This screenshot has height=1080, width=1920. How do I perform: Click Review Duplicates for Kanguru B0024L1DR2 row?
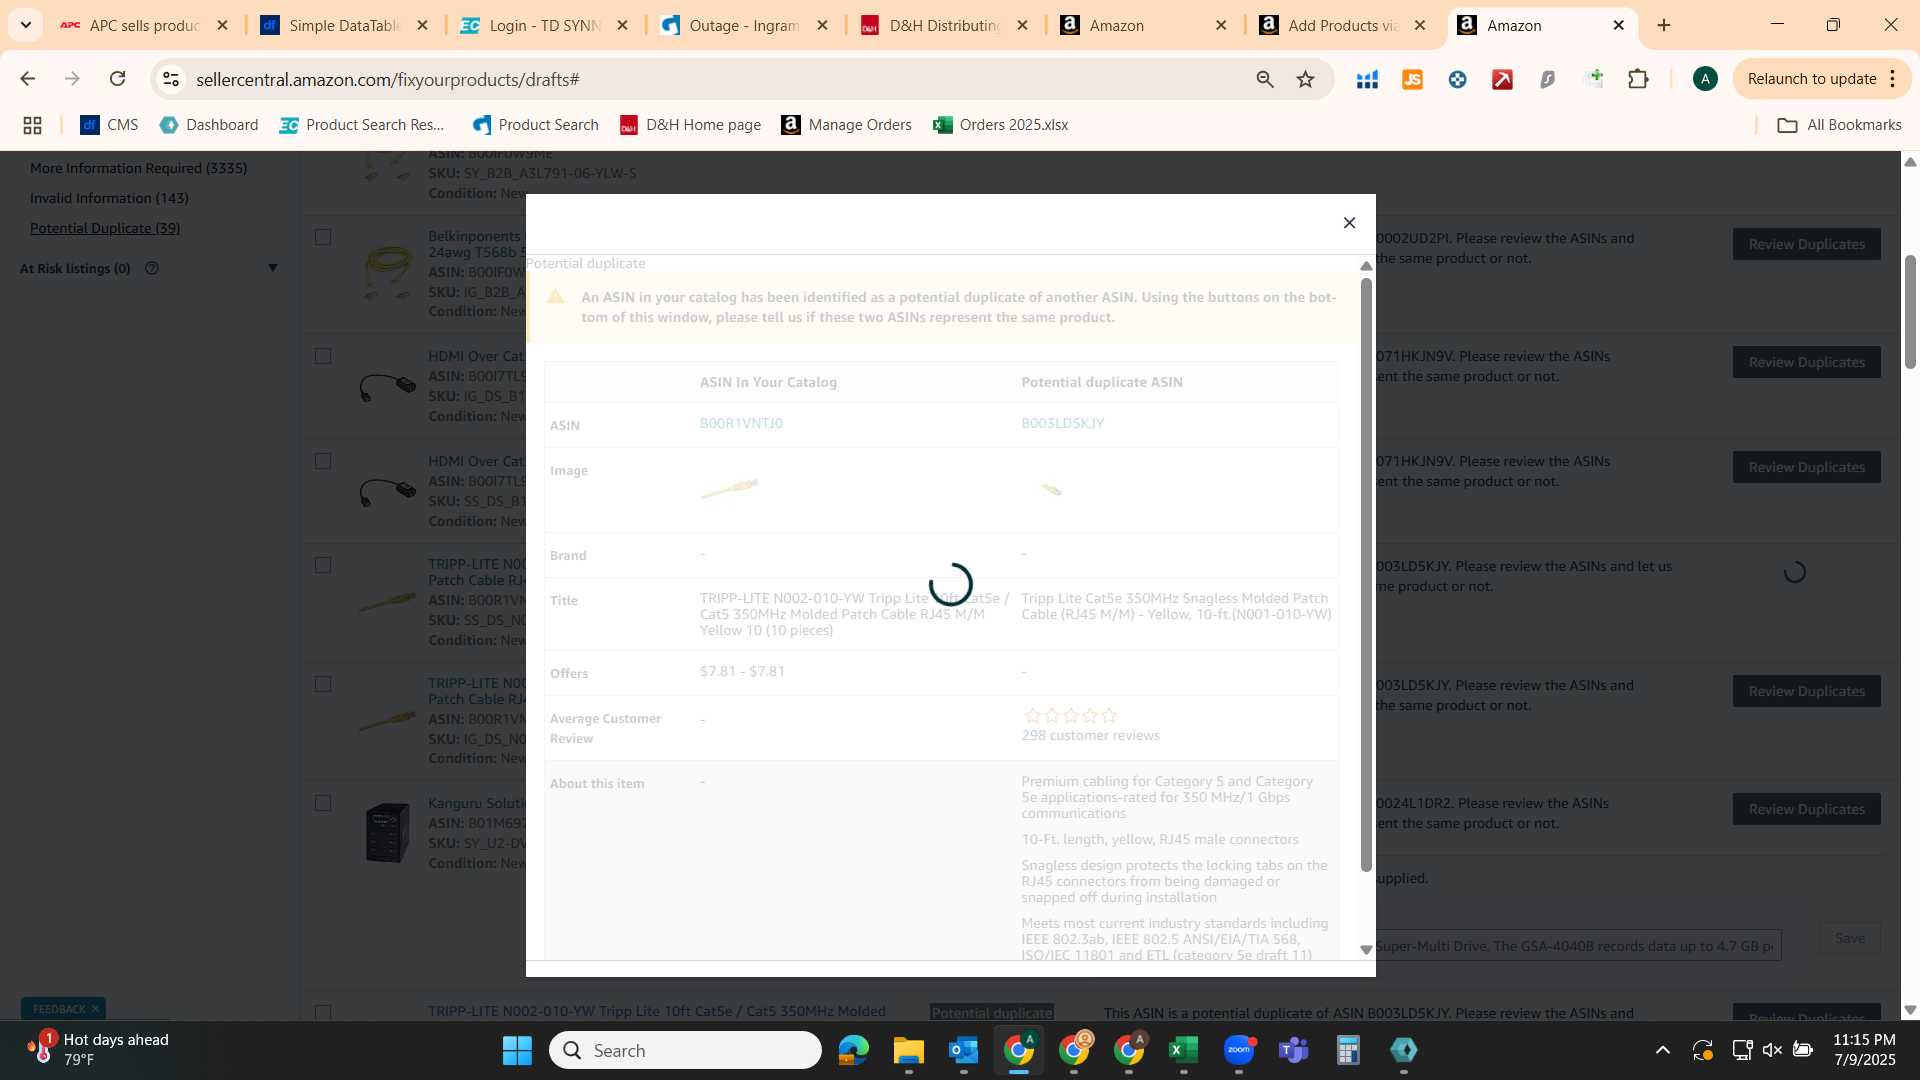point(1806,810)
